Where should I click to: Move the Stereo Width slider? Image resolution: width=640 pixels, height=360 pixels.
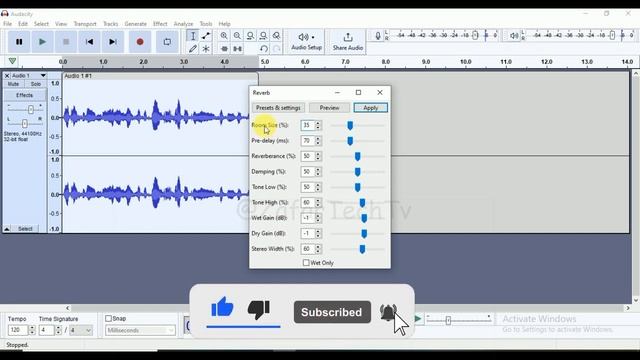(x=362, y=249)
